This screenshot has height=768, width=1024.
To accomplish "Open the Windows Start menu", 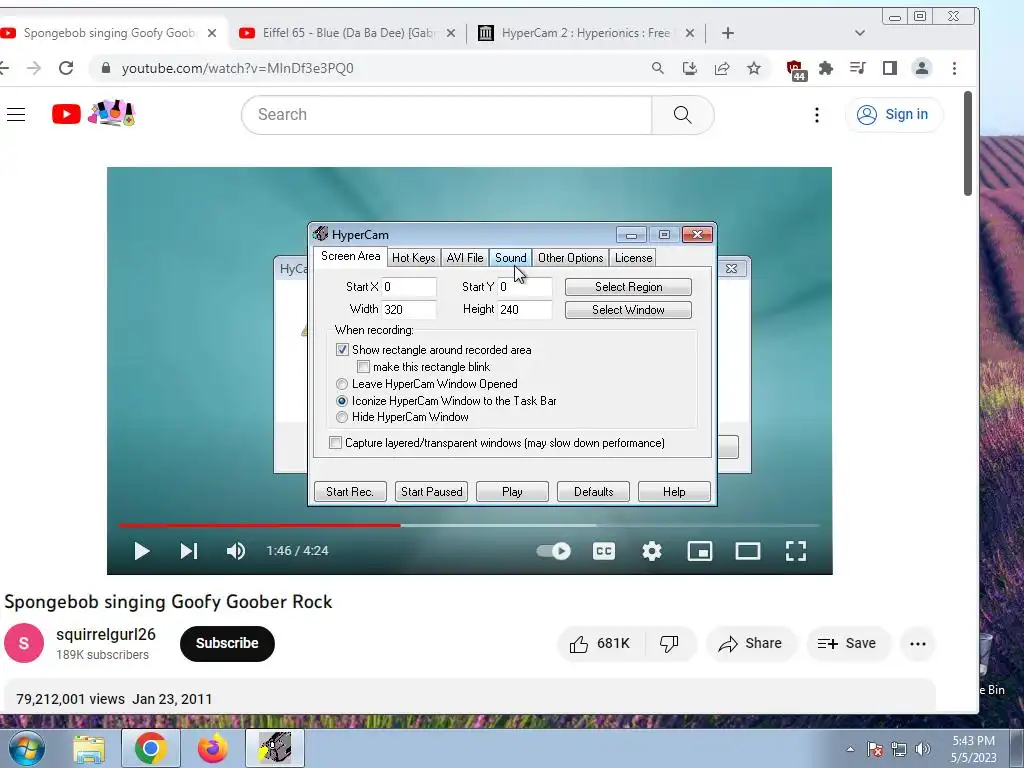I will pos(26,748).
